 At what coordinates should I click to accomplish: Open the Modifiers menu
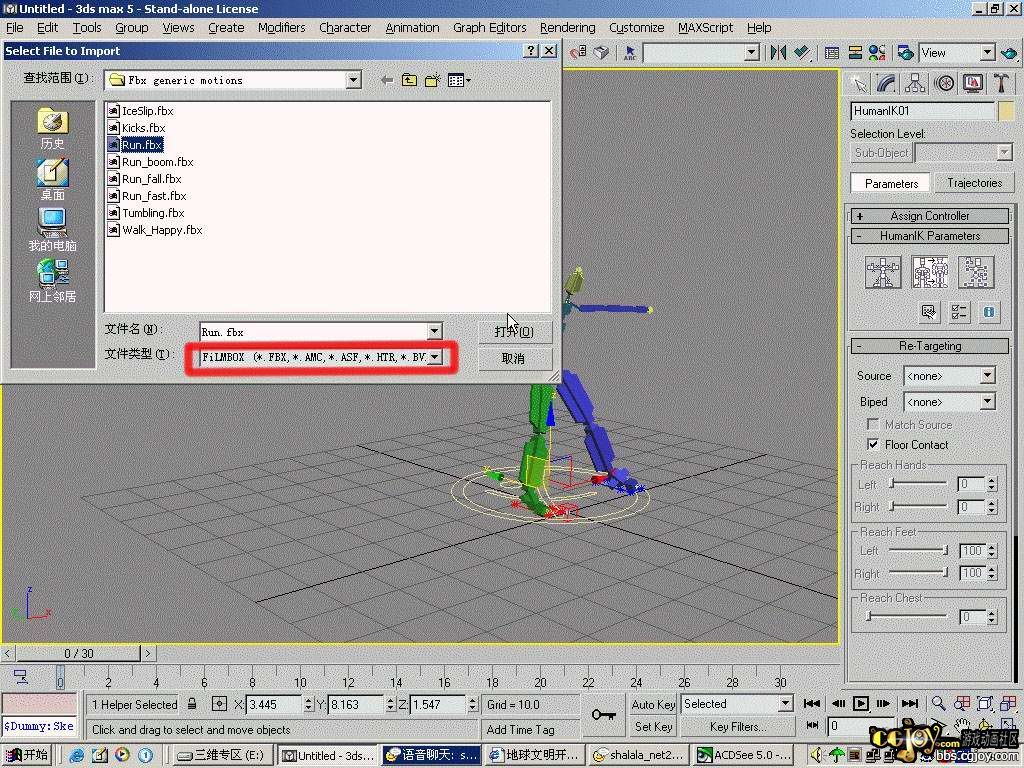[281, 27]
